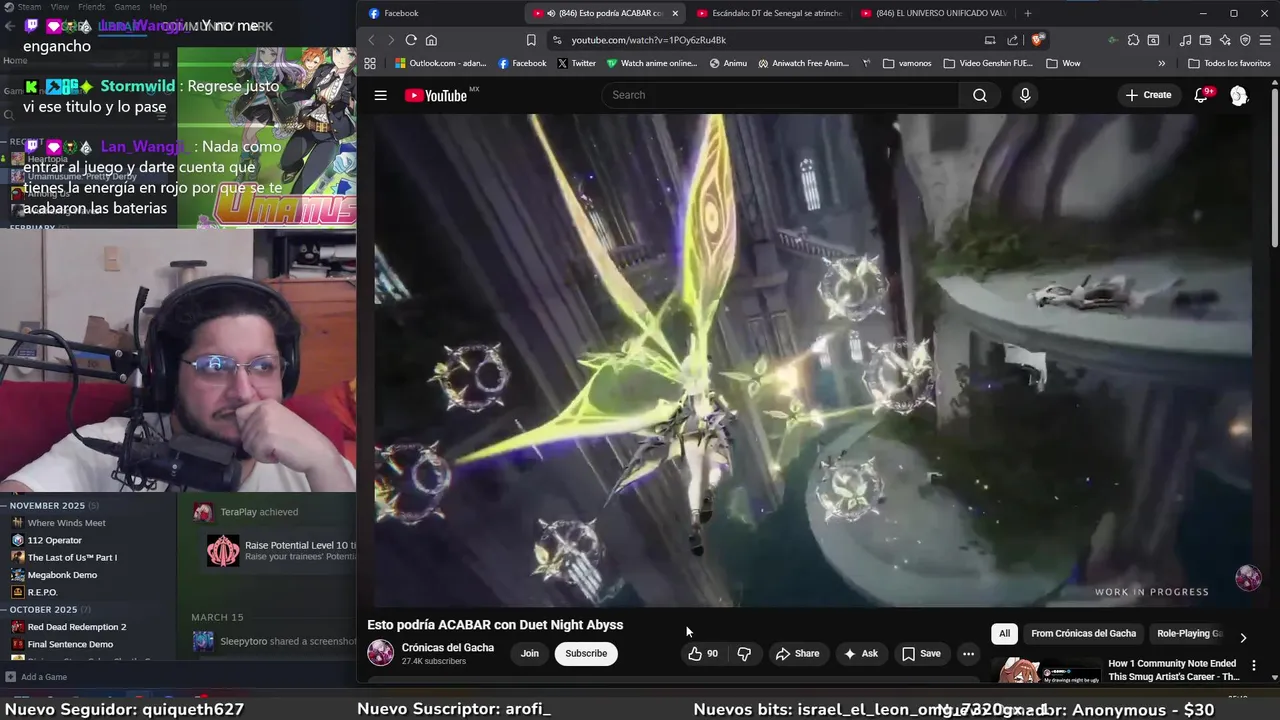Open the YouTube guide hamburger menu
1280x720 pixels.
point(380,95)
